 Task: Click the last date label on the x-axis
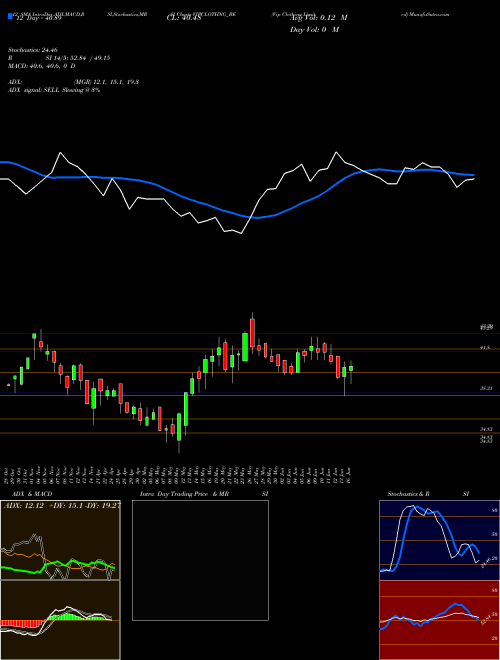click(349, 474)
